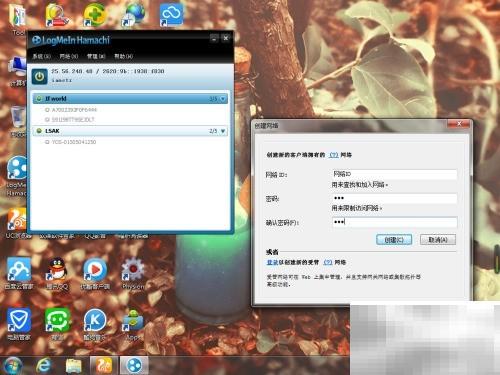Image resolution: width=500 pixels, height=375 pixels.
Task: Collapse the LSAK network arrow
Action: pyautogui.click(x=223, y=131)
